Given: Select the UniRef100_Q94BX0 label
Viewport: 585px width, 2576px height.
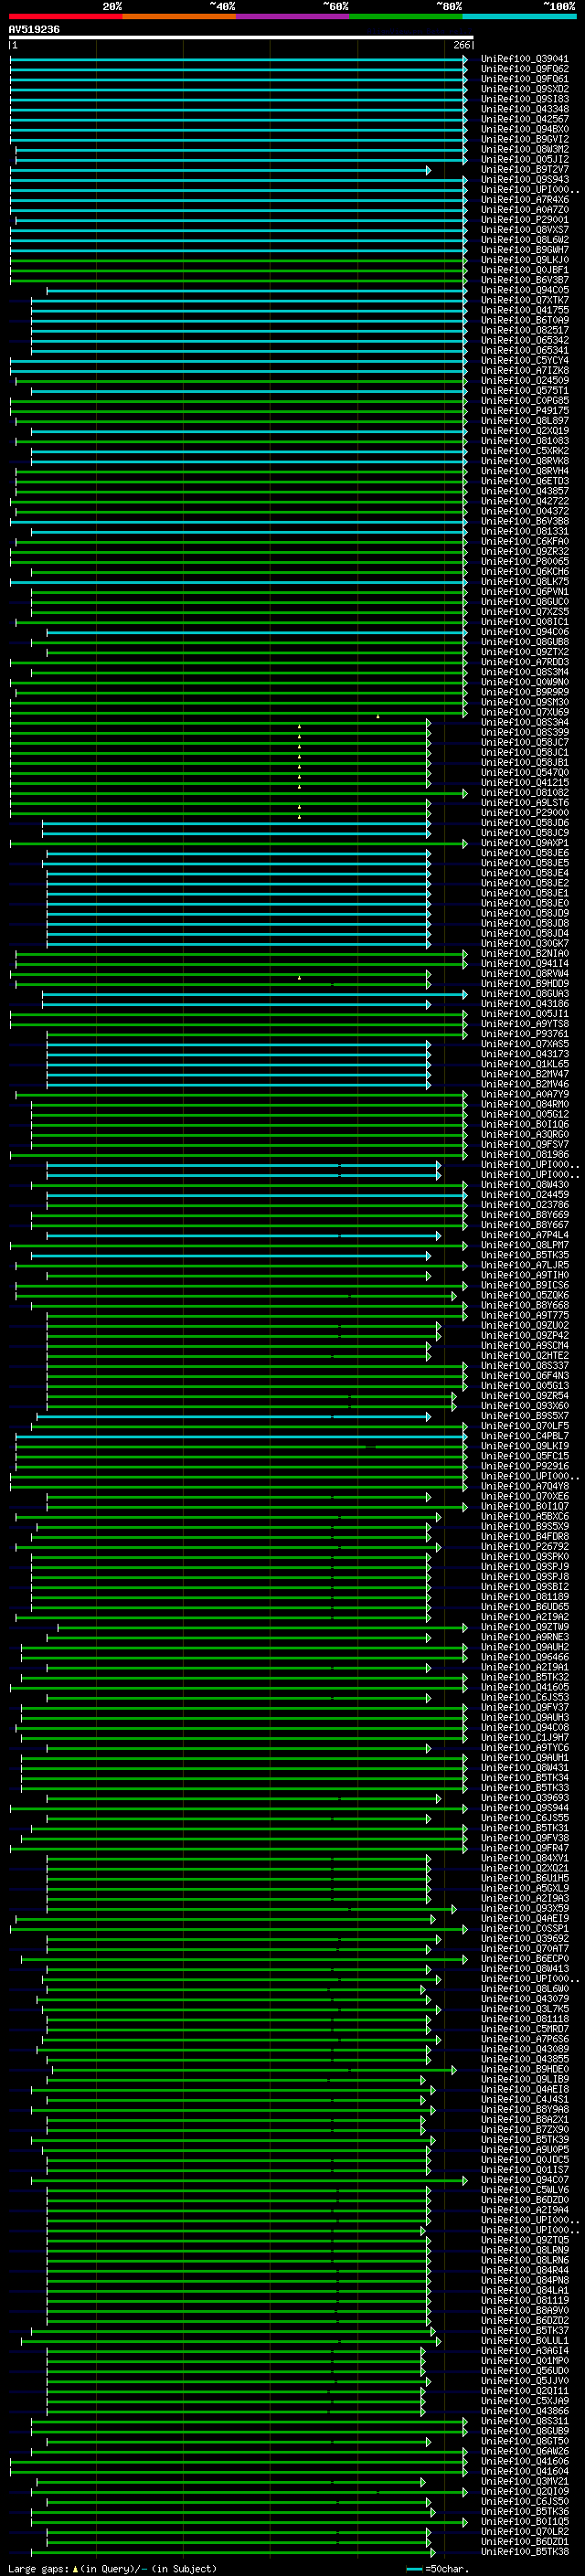Looking at the screenshot, I should [x=524, y=129].
